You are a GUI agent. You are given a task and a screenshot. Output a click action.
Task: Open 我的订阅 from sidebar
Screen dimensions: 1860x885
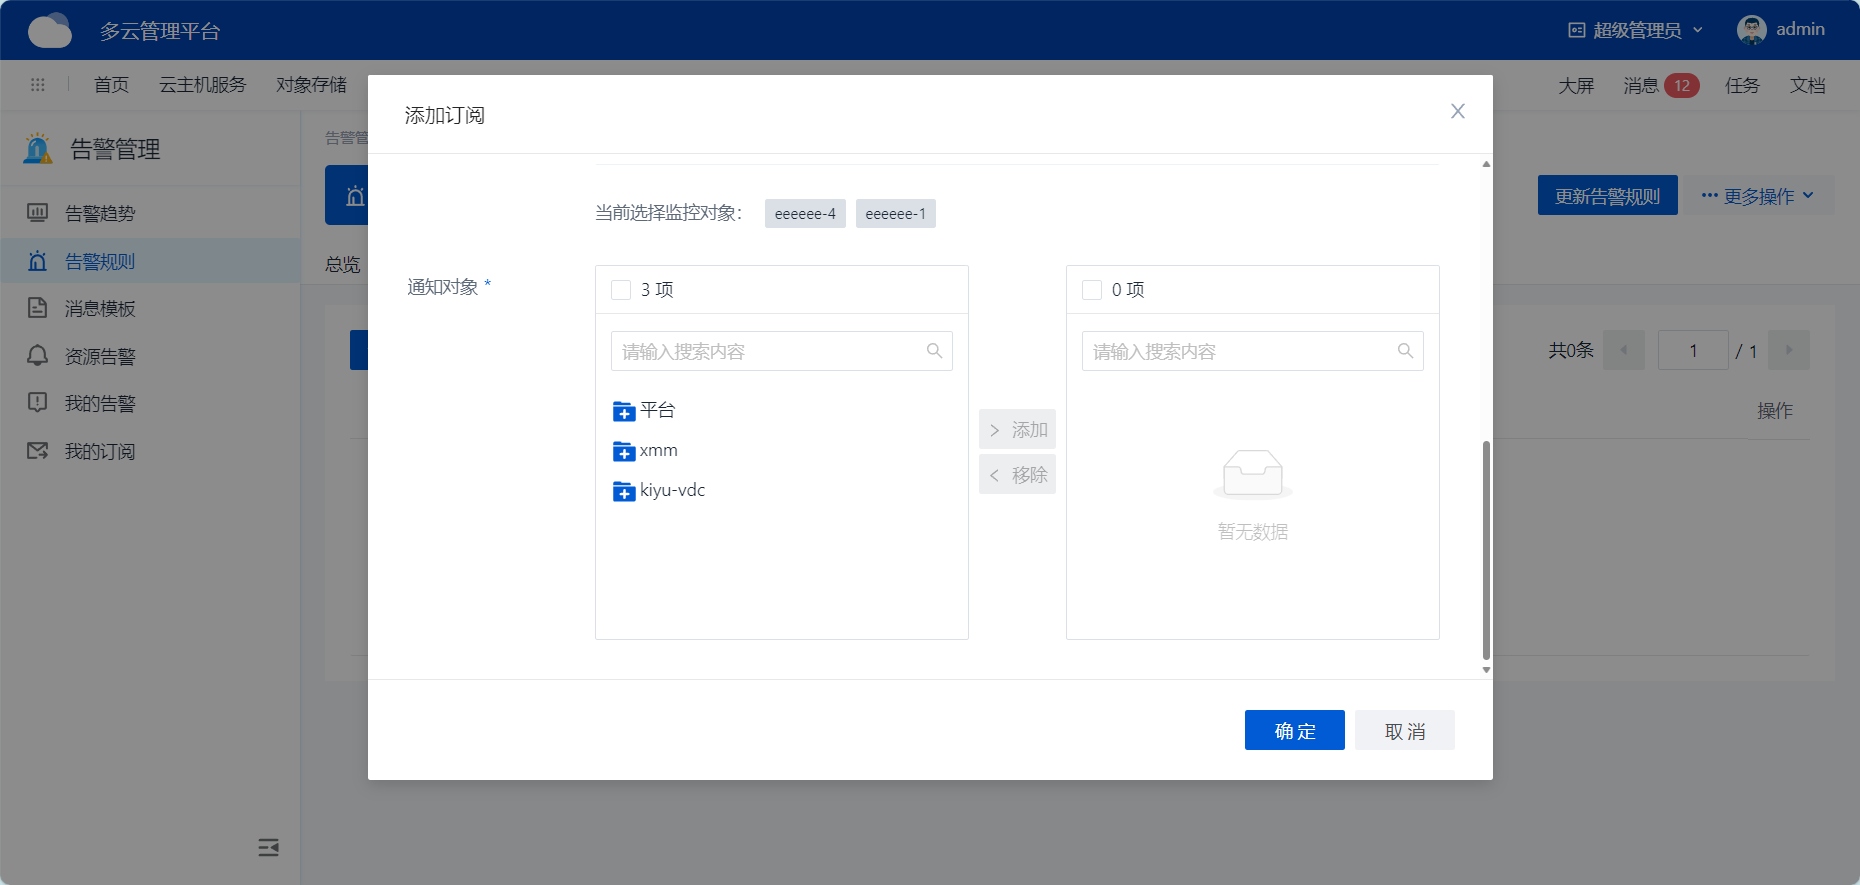(x=99, y=452)
